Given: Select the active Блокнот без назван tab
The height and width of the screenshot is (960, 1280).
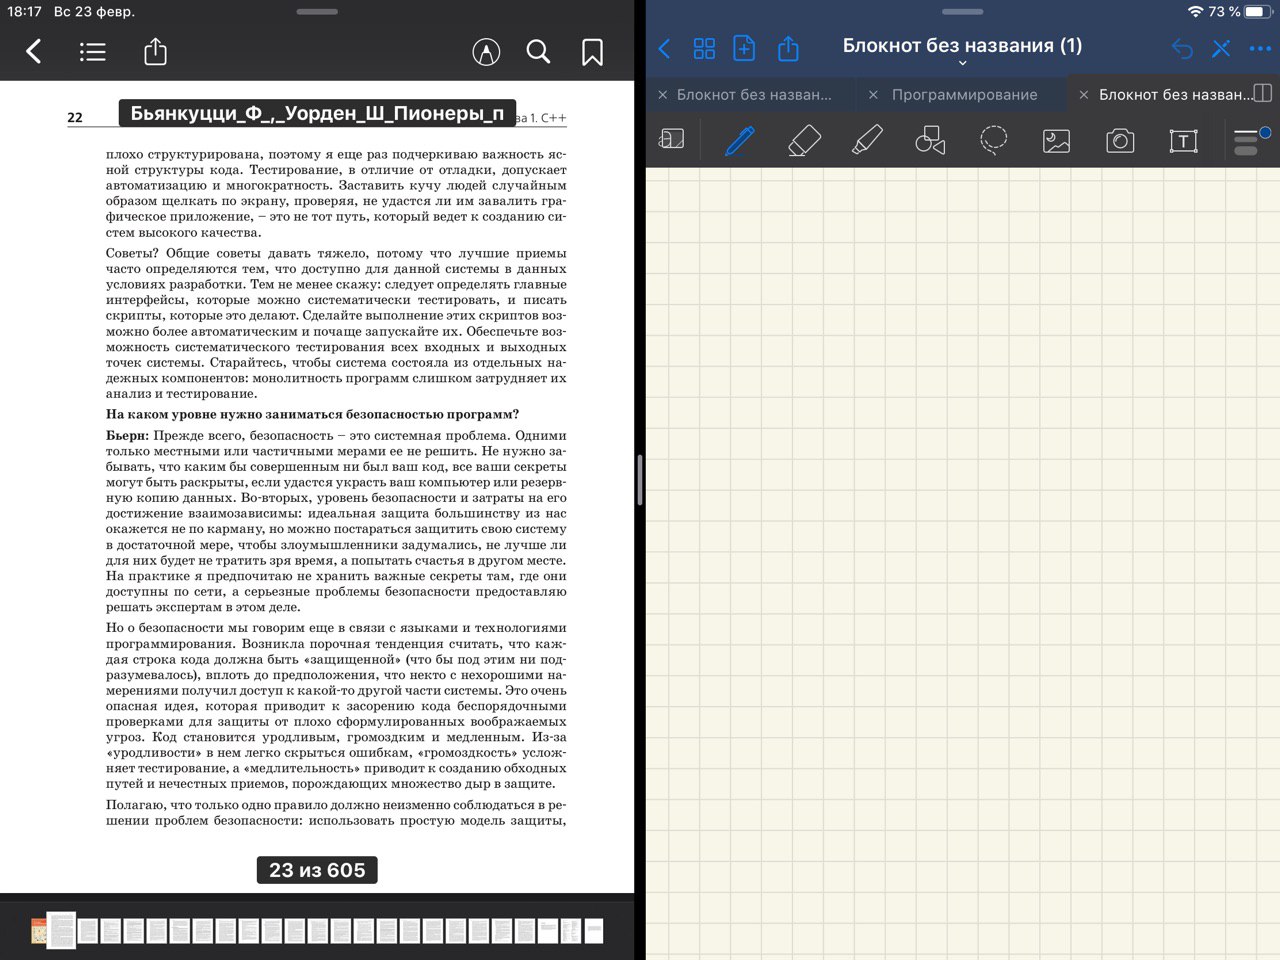Looking at the screenshot, I should 1175,95.
